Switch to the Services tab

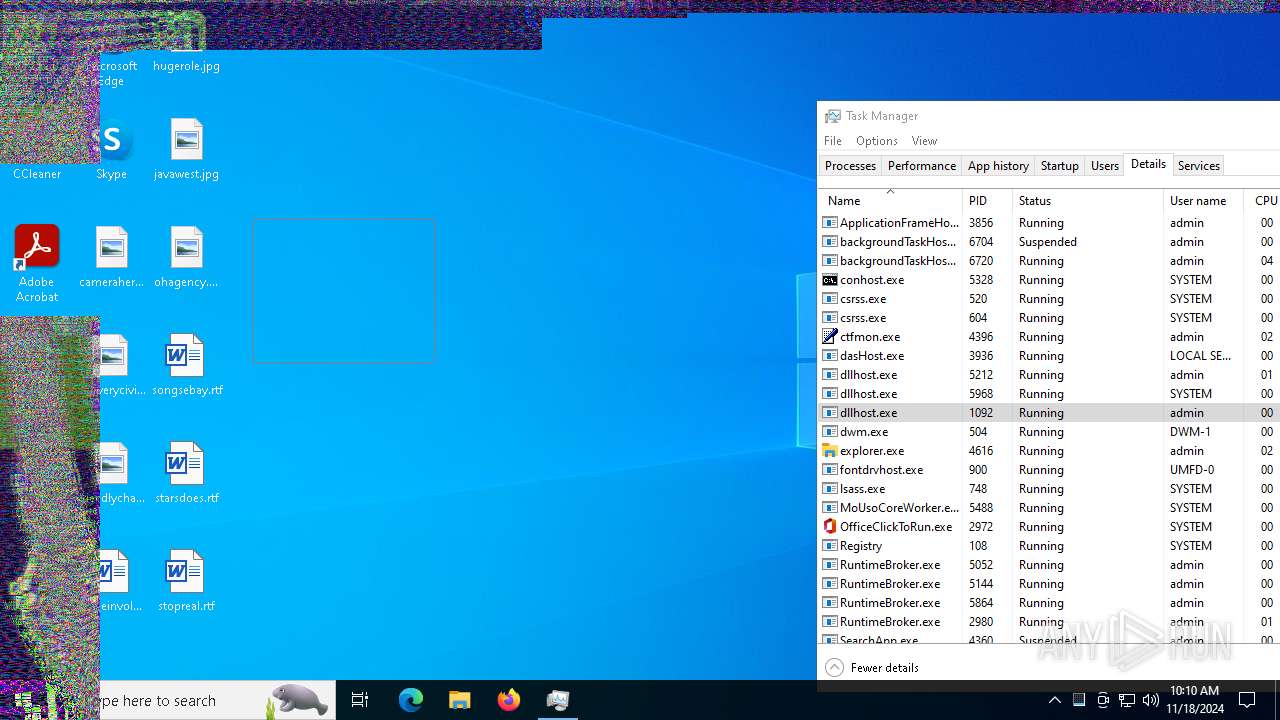click(1199, 166)
